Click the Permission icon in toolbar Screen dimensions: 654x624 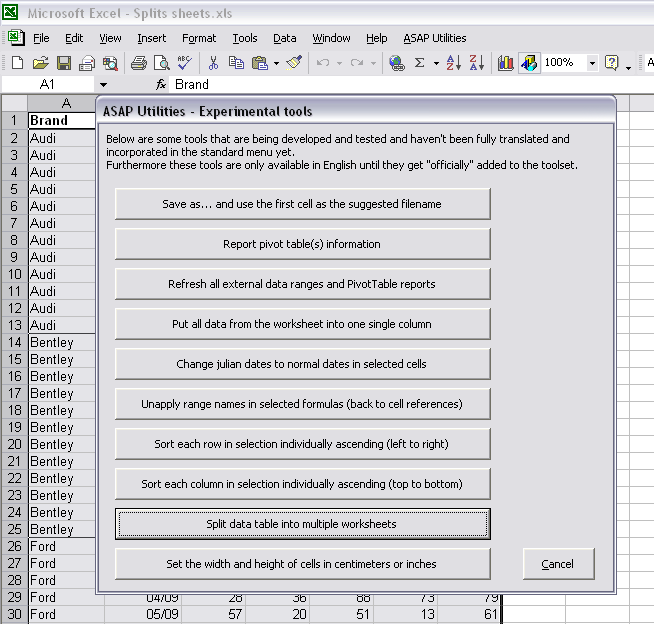pyautogui.click(x=87, y=63)
